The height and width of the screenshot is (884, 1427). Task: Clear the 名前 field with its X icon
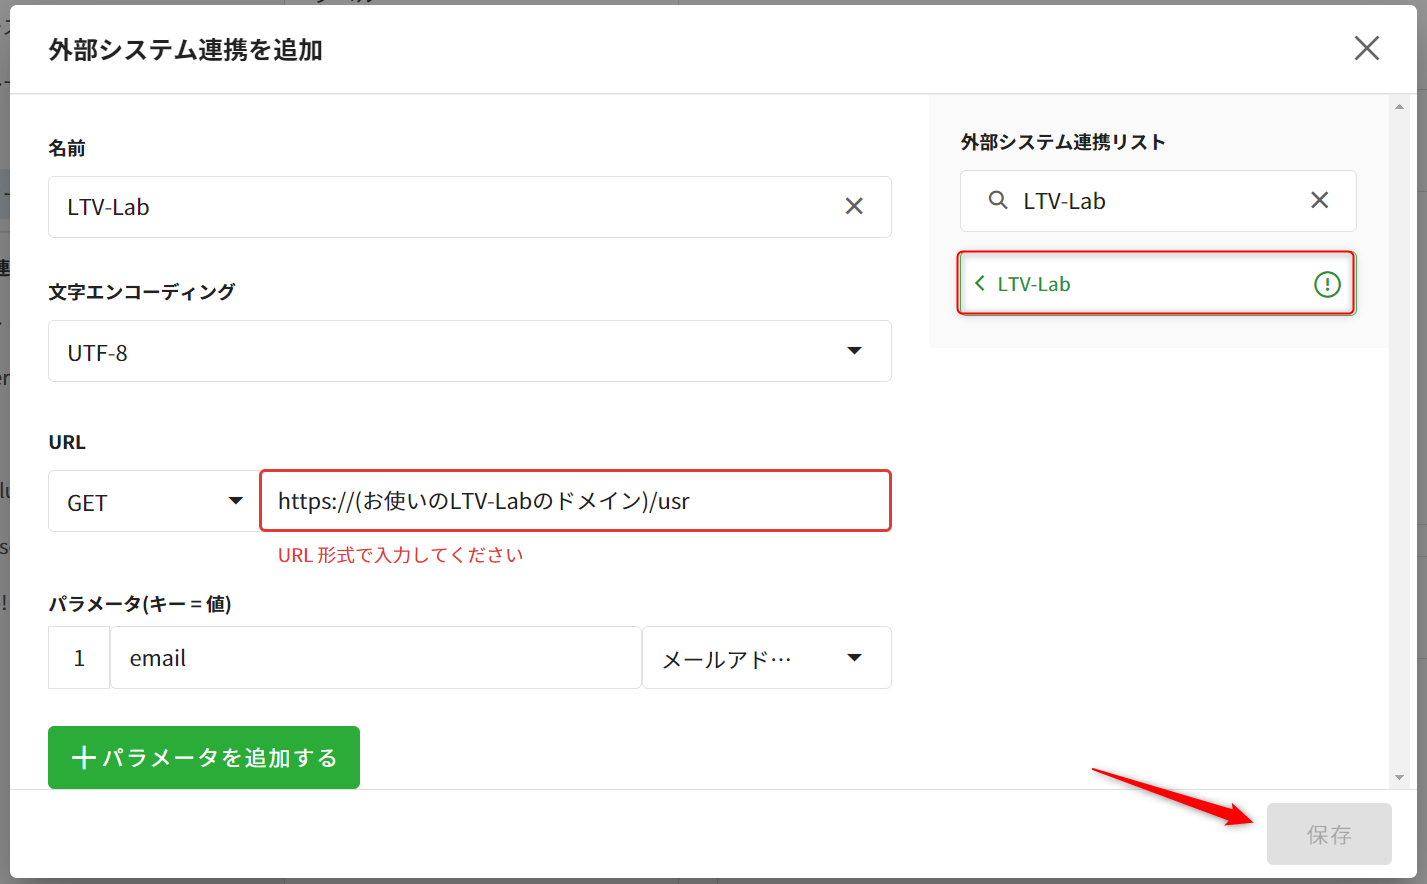pyautogui.click(x=853, y=206)
